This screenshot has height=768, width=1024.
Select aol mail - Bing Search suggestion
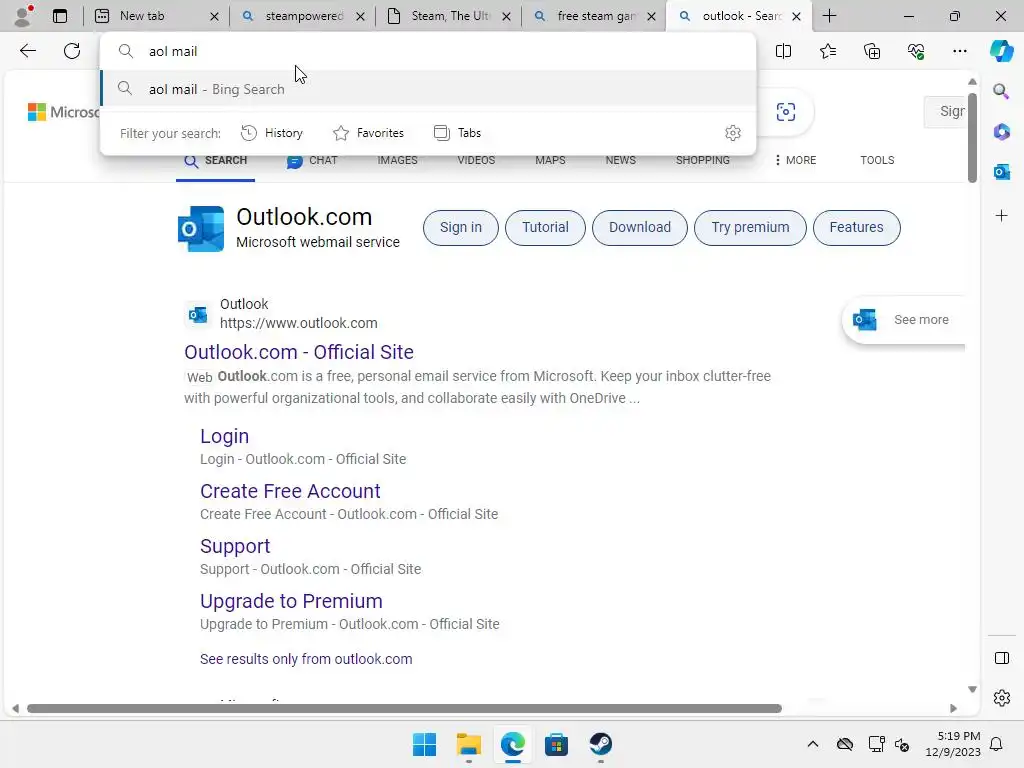(428, 89)
